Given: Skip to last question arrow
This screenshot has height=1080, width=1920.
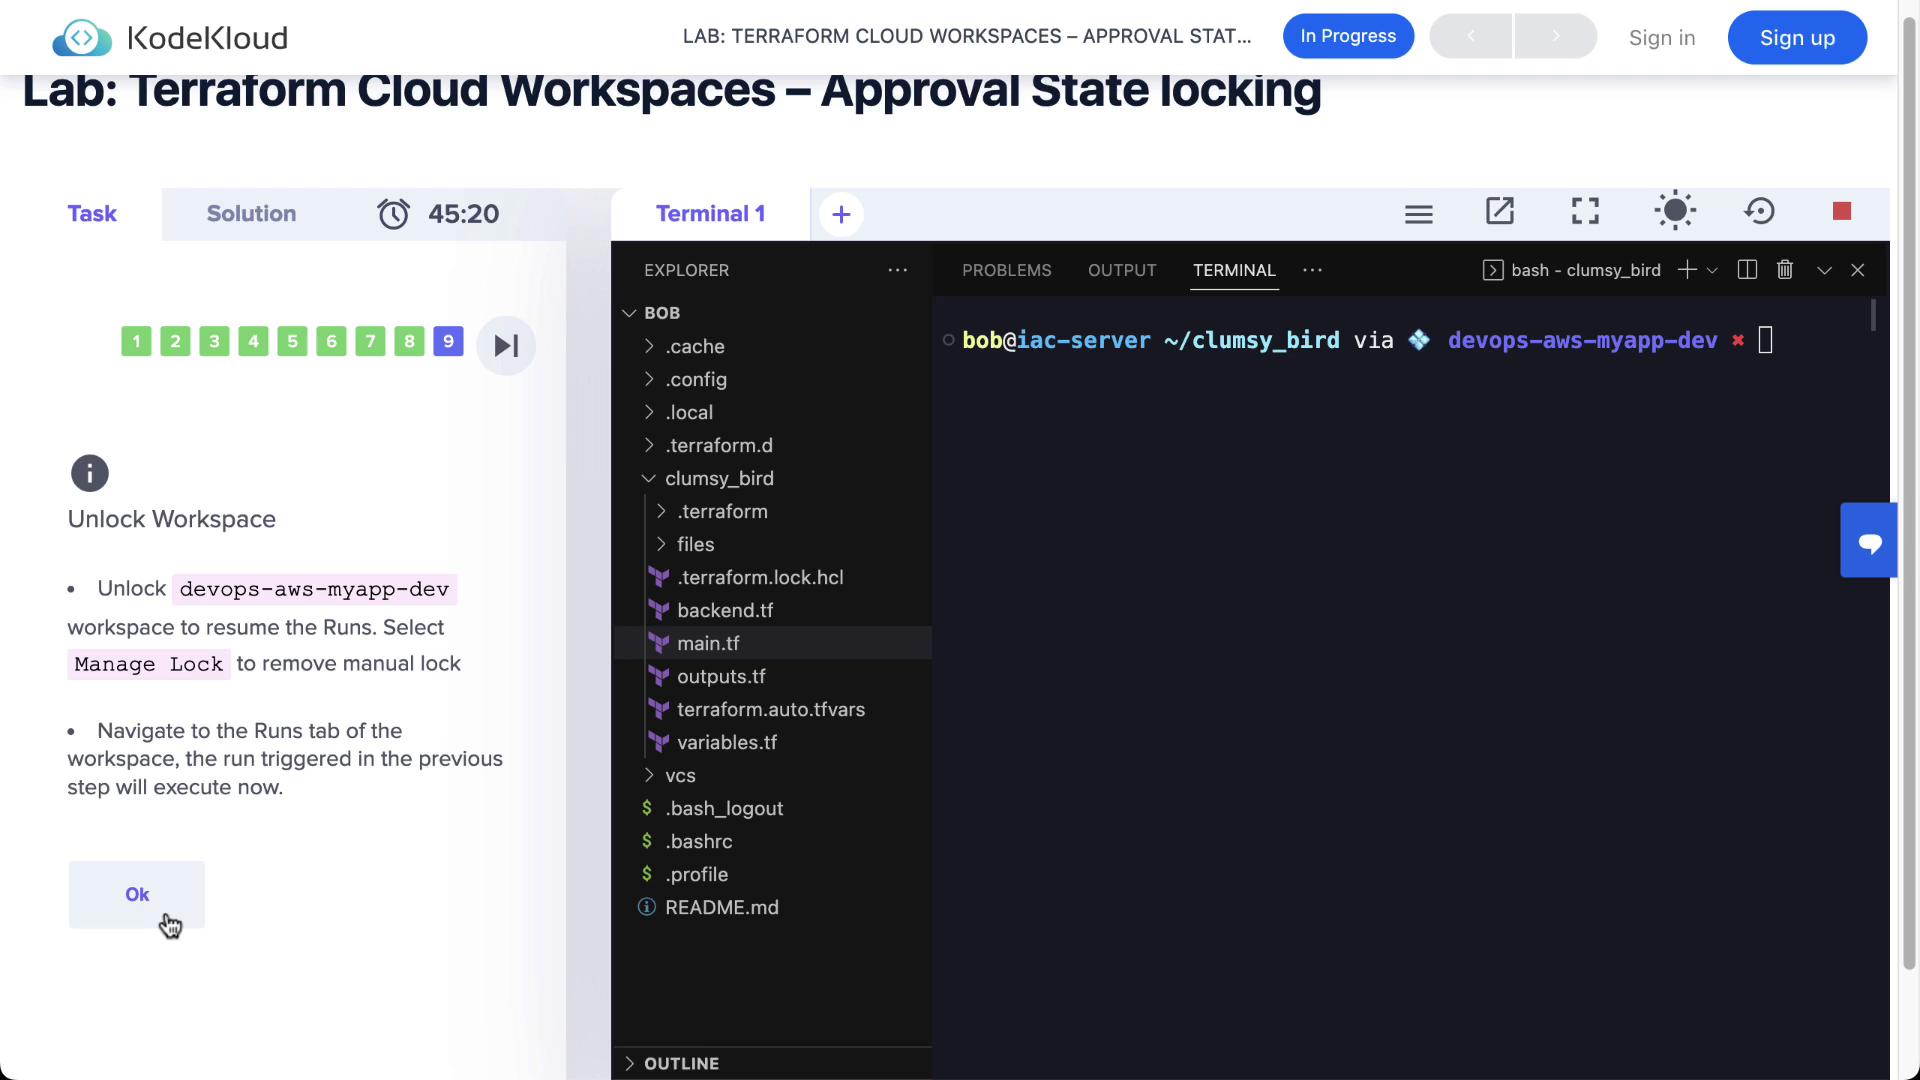Looking at the screenshot, I should [x=506, y=346].
